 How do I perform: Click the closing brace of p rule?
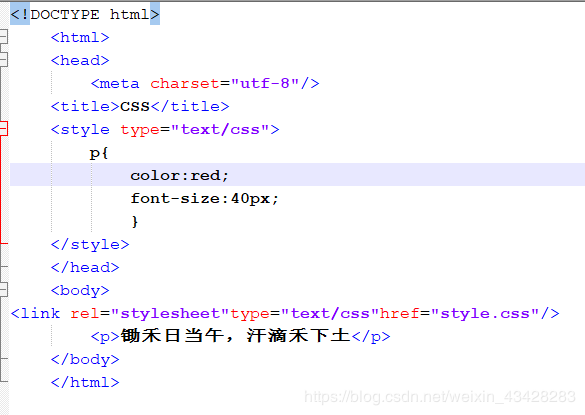(135, 221)
